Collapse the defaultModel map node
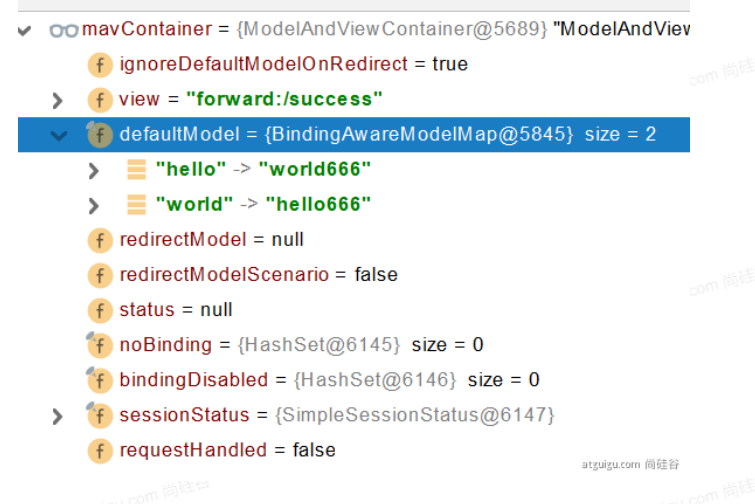755x504 pixels. (57, 135)
